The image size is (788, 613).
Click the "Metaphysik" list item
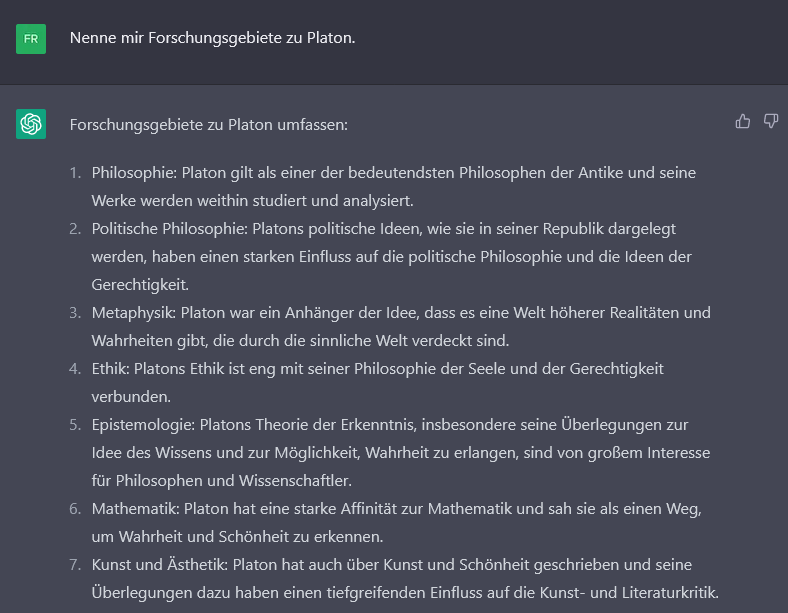click(401, 326)
